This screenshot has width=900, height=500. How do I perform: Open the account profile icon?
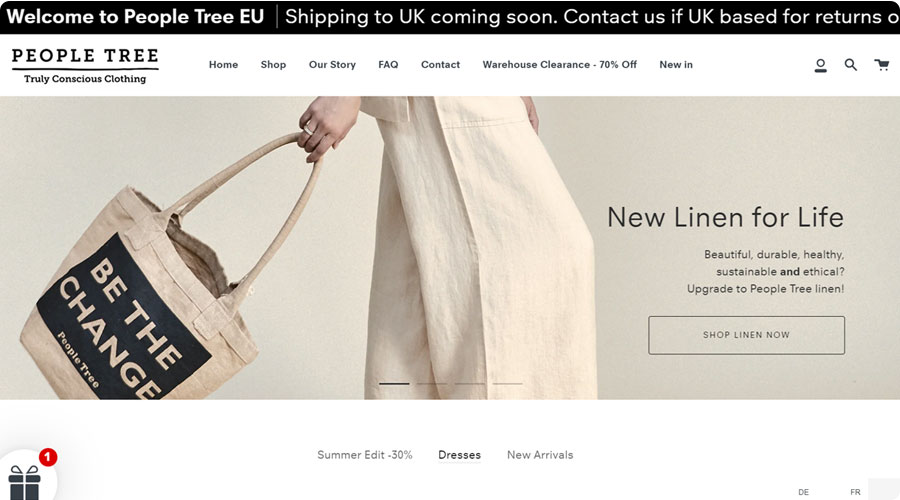[821, 65]
